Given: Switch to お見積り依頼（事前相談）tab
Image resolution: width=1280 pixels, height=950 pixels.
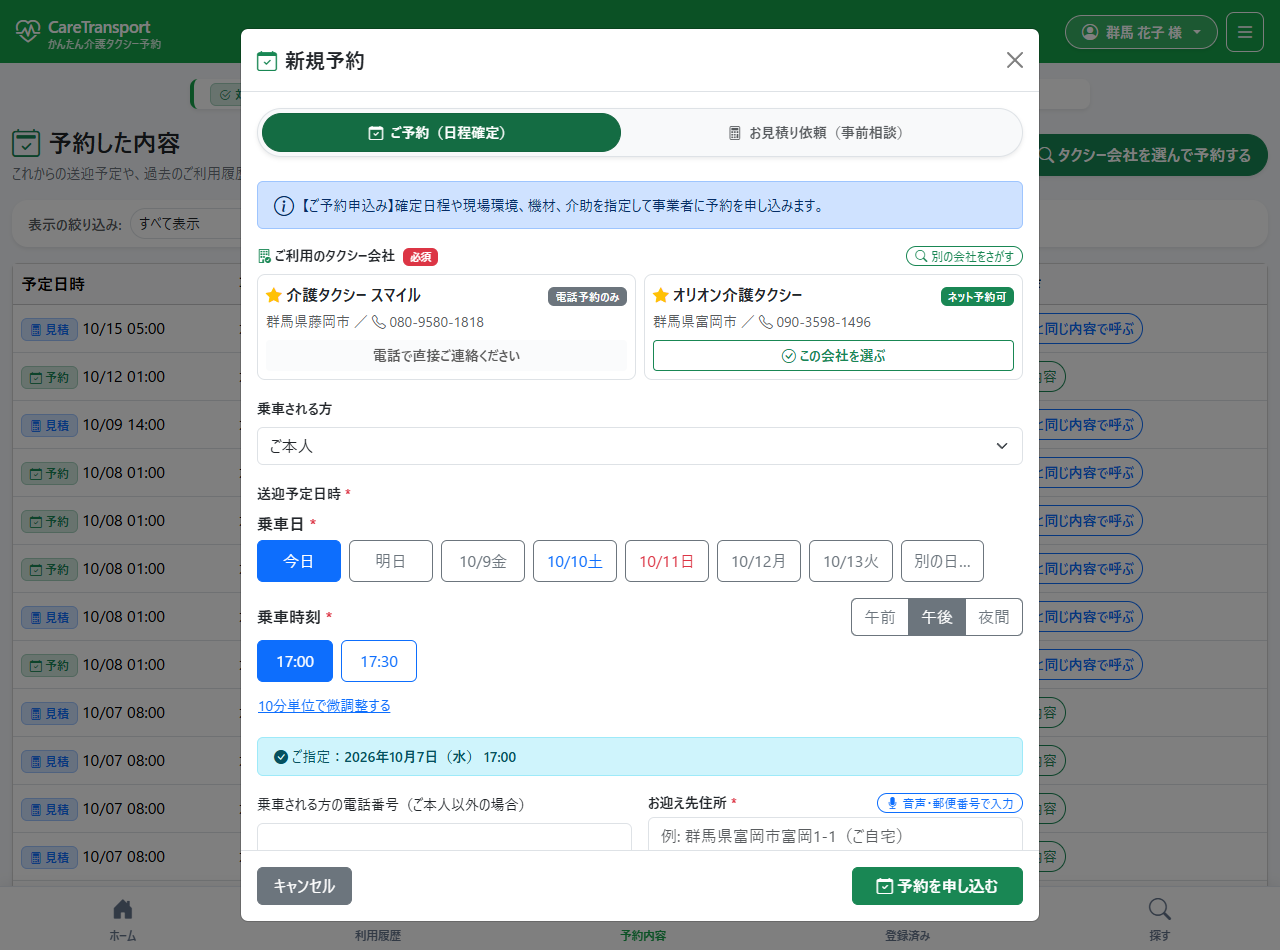Looking at the screenshot, I should (820, 133).
